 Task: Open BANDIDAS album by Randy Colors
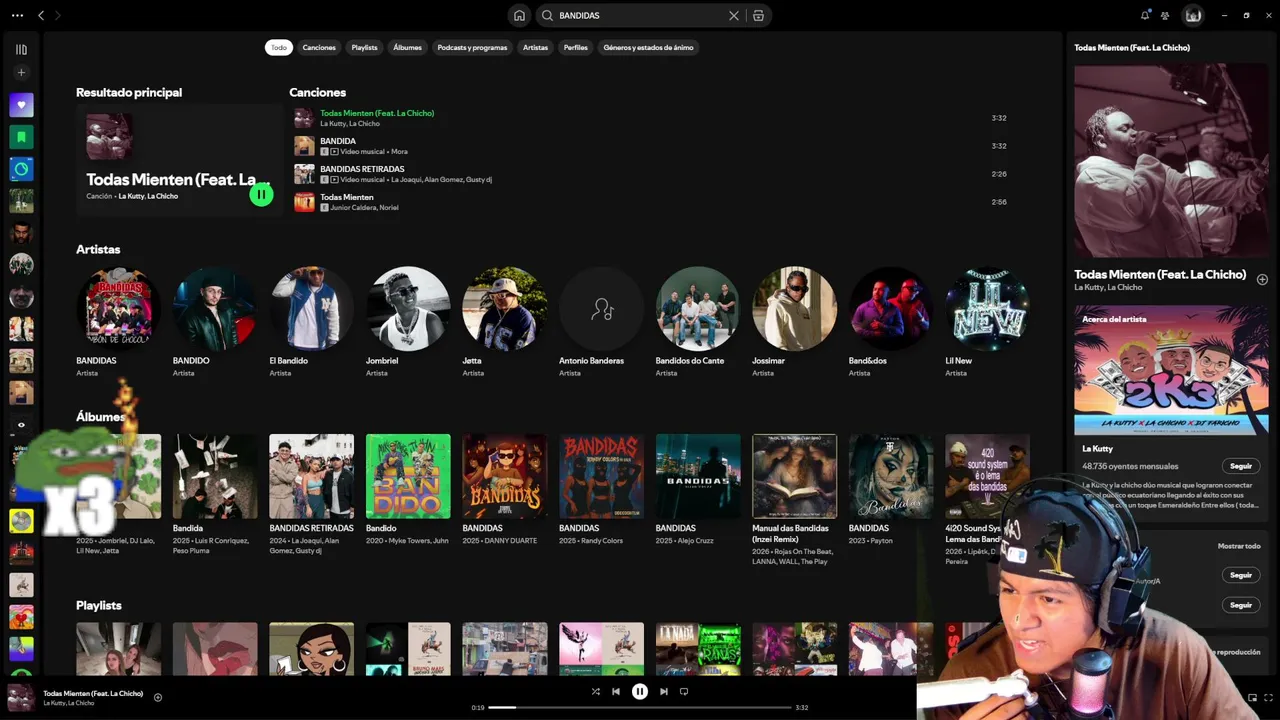pos(601,476)
